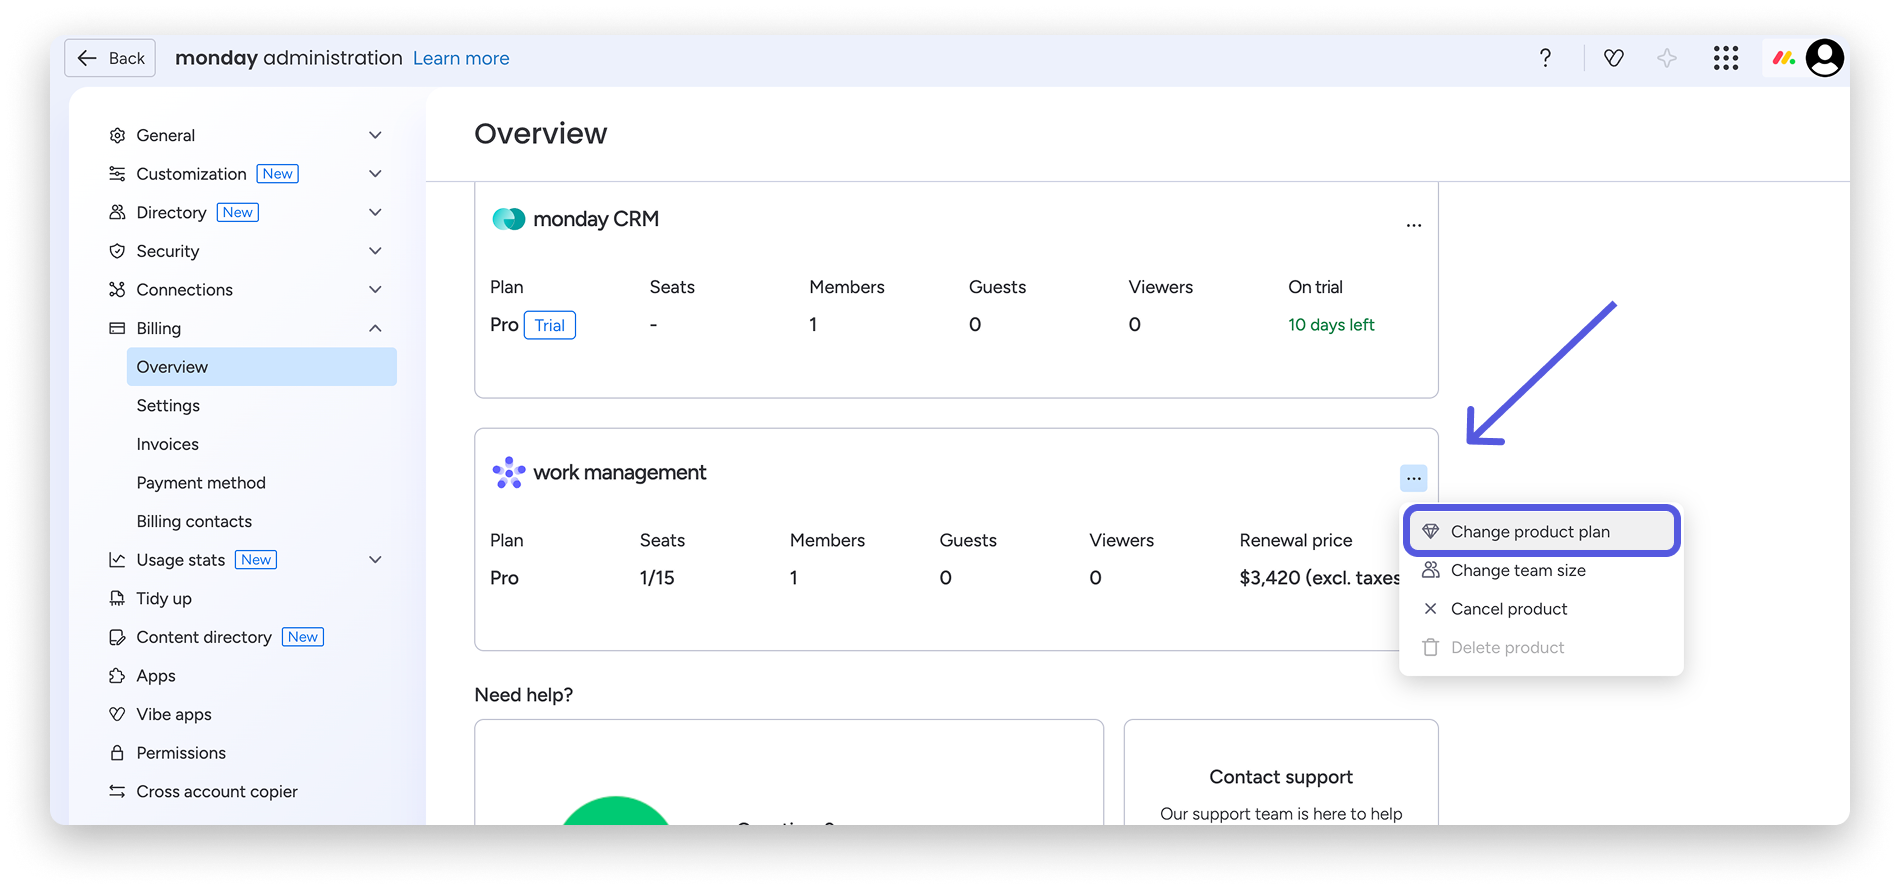Screen dimensions: 1900x890
Task: Click the Vibe apps heart icon
Action: click(117, 714)
